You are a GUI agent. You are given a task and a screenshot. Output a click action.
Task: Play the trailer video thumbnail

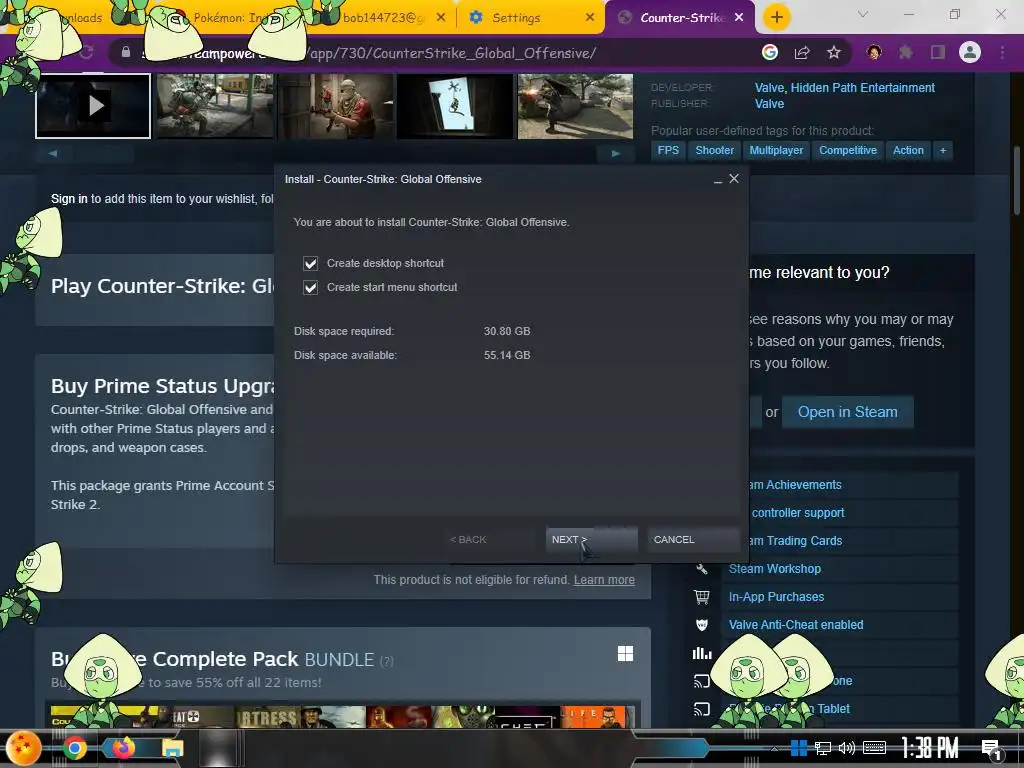pos(93,106)
